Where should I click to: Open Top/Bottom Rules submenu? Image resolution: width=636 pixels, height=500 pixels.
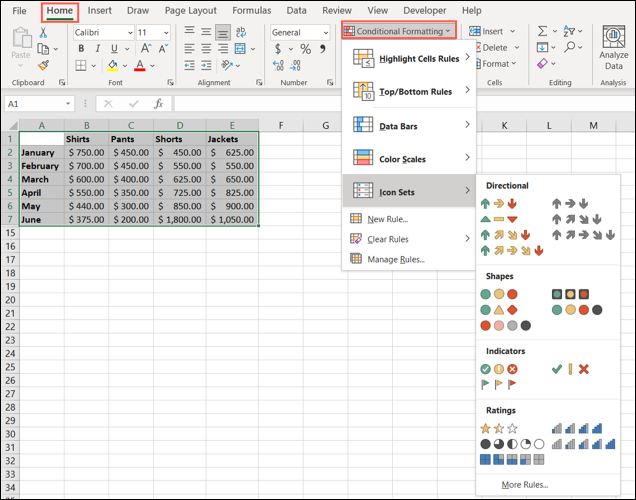[x=409, y=91]
